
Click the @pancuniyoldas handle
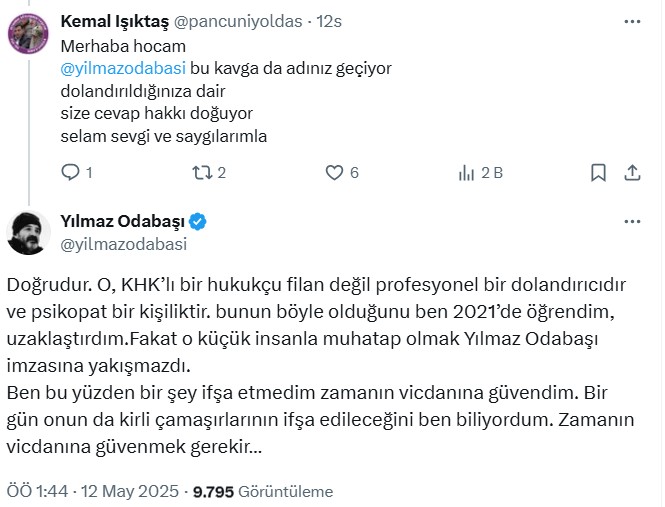click(x=249, y=21)
